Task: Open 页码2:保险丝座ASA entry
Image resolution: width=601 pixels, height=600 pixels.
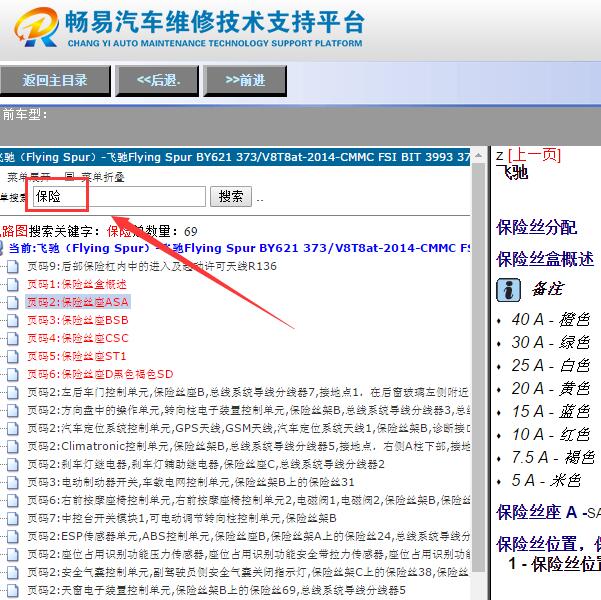Action: click(78, 302)
